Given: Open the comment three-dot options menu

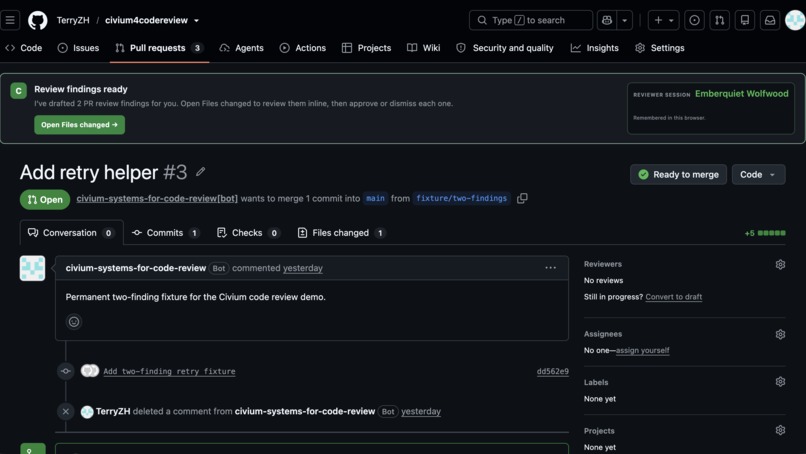Looking at the screenshot, I should (551, 268).
